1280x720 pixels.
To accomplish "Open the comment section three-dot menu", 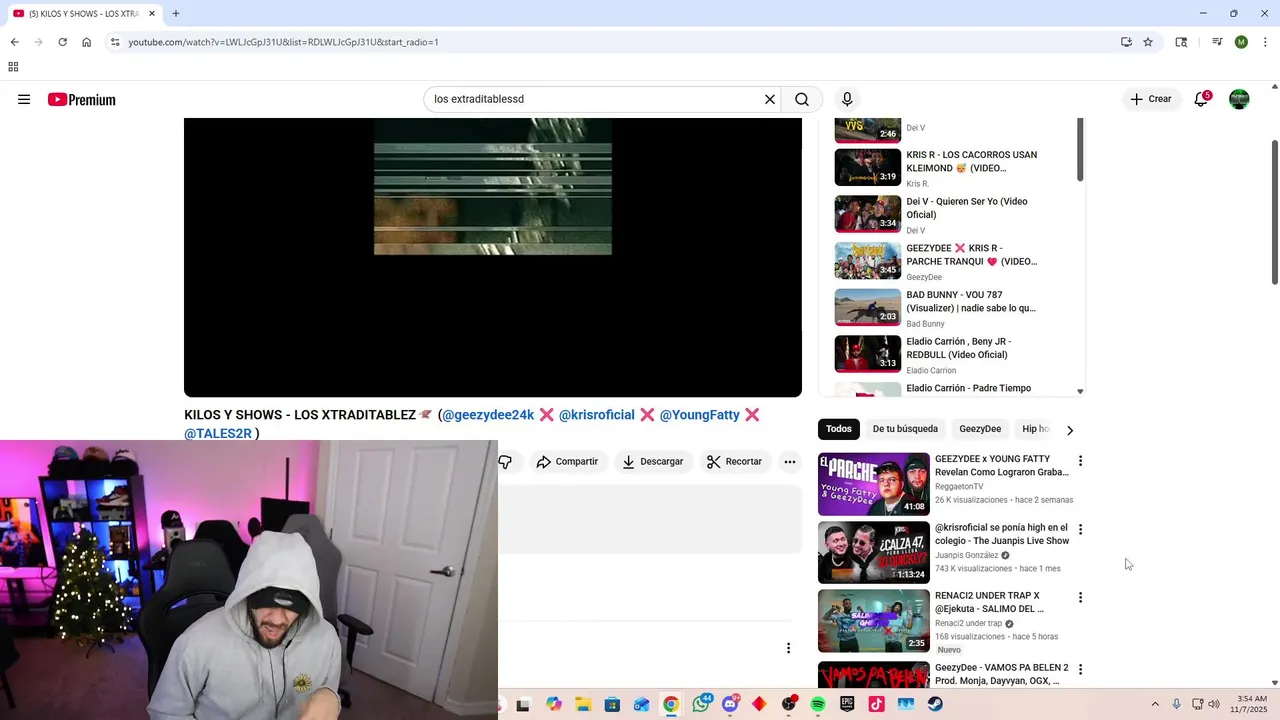I will [x=788, y=648].
